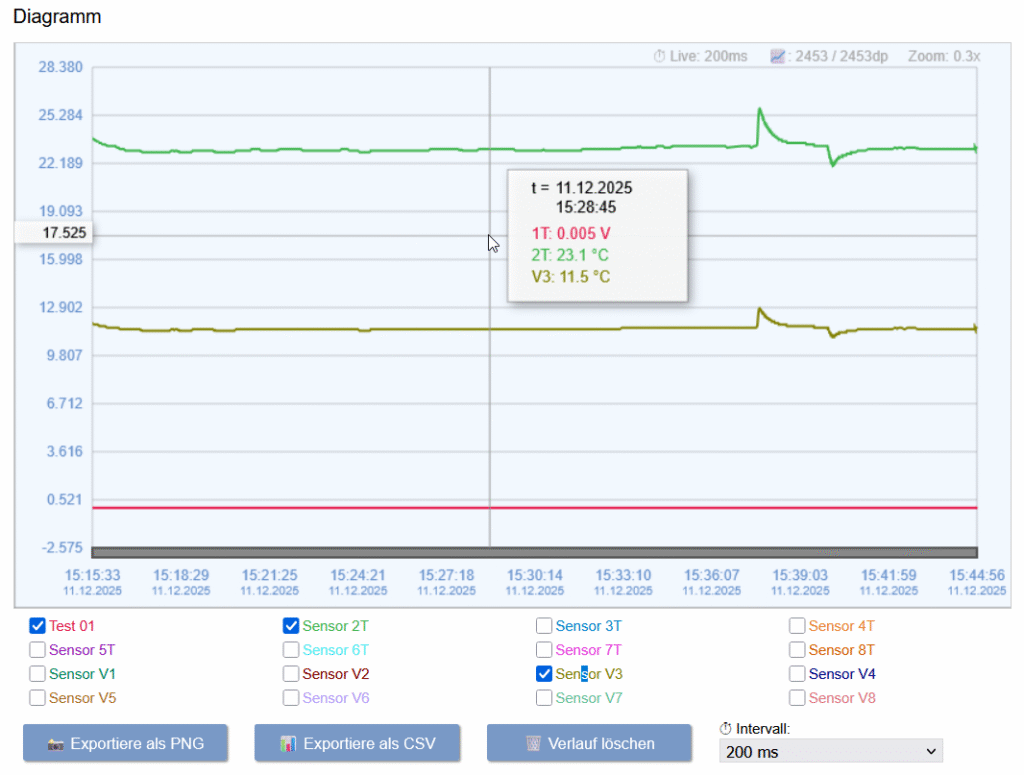Click the camera icon on the PNG export button
This screenshot has height=775, width=1024.
[x=56, y=744]
